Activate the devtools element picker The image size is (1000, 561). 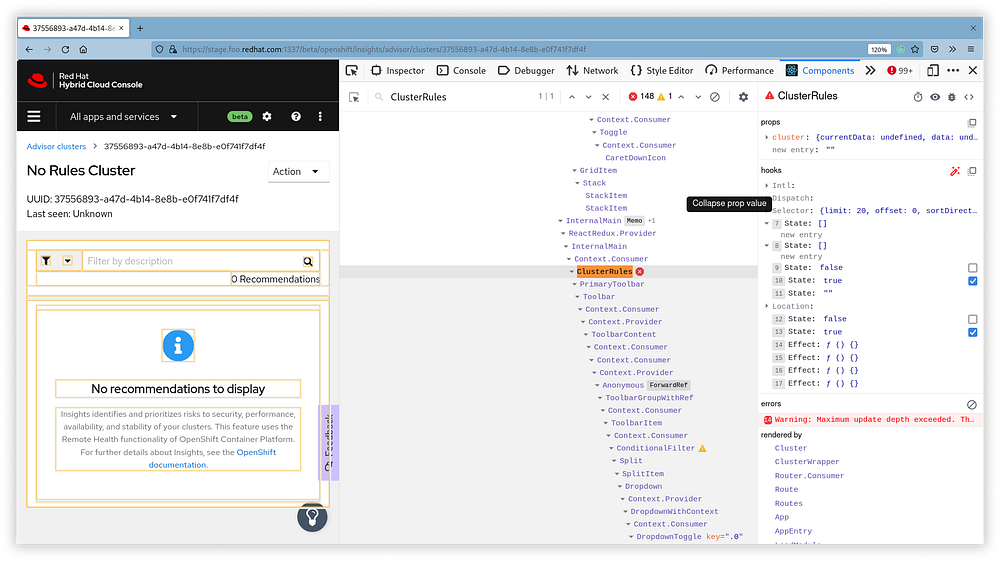[351, 70]
